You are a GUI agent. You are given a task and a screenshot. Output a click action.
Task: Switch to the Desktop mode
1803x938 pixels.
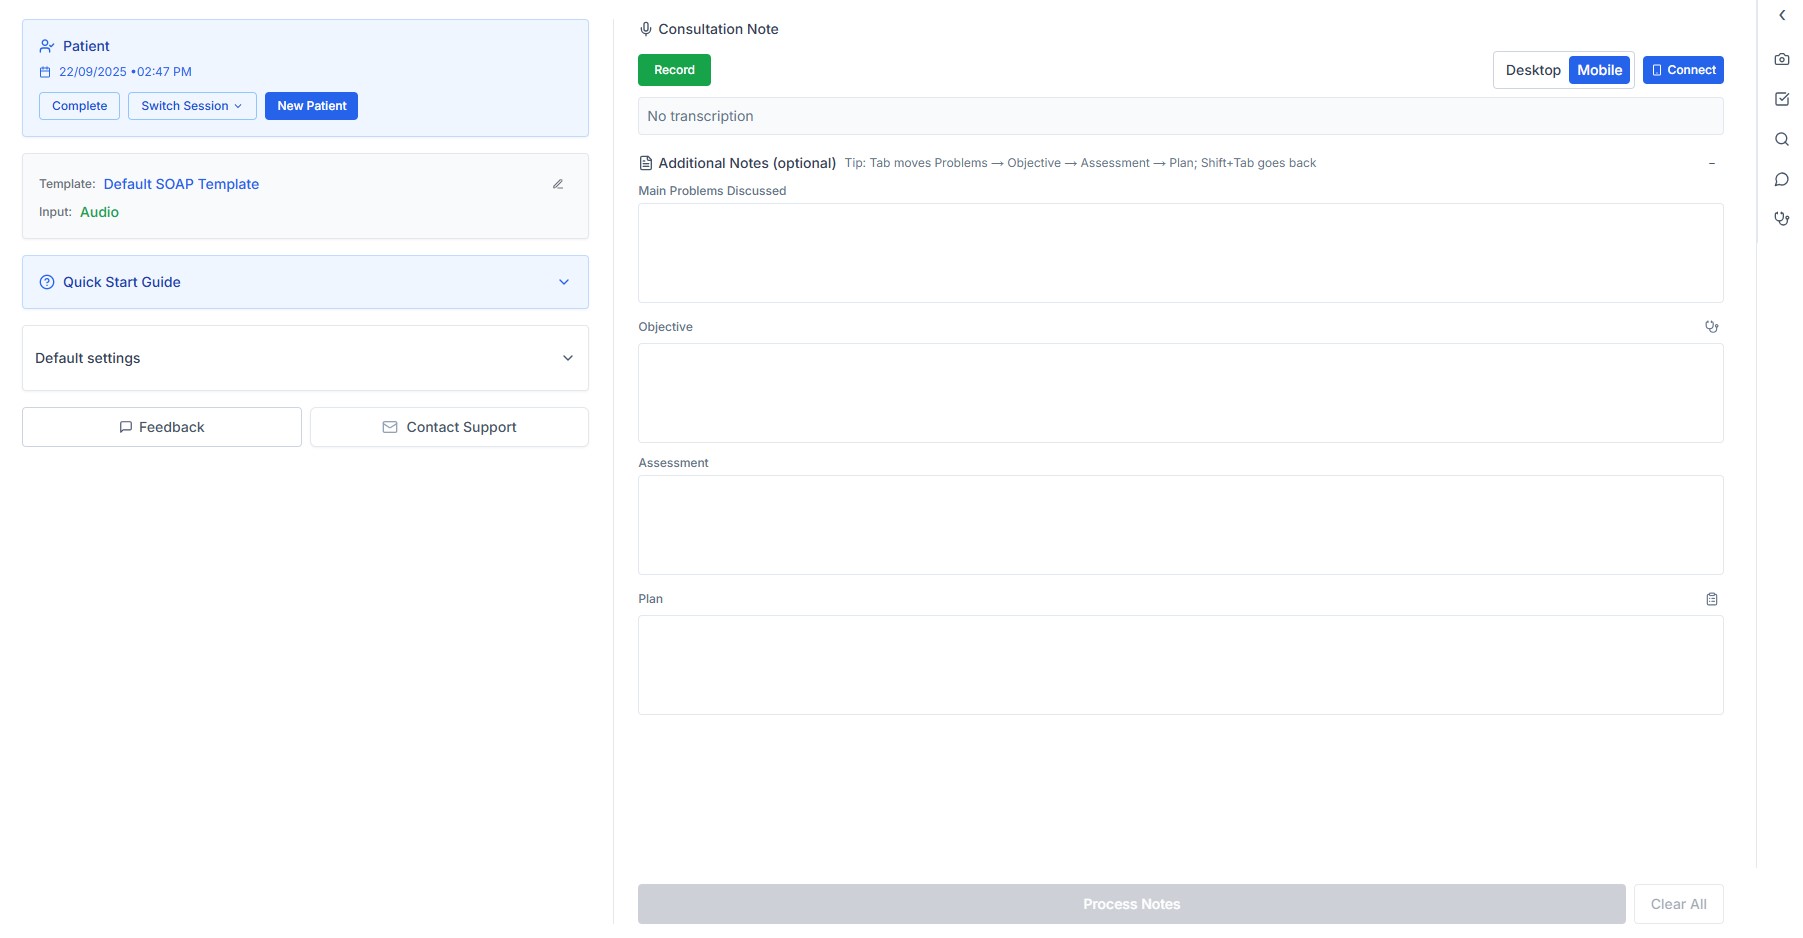tap(1533, 70)
